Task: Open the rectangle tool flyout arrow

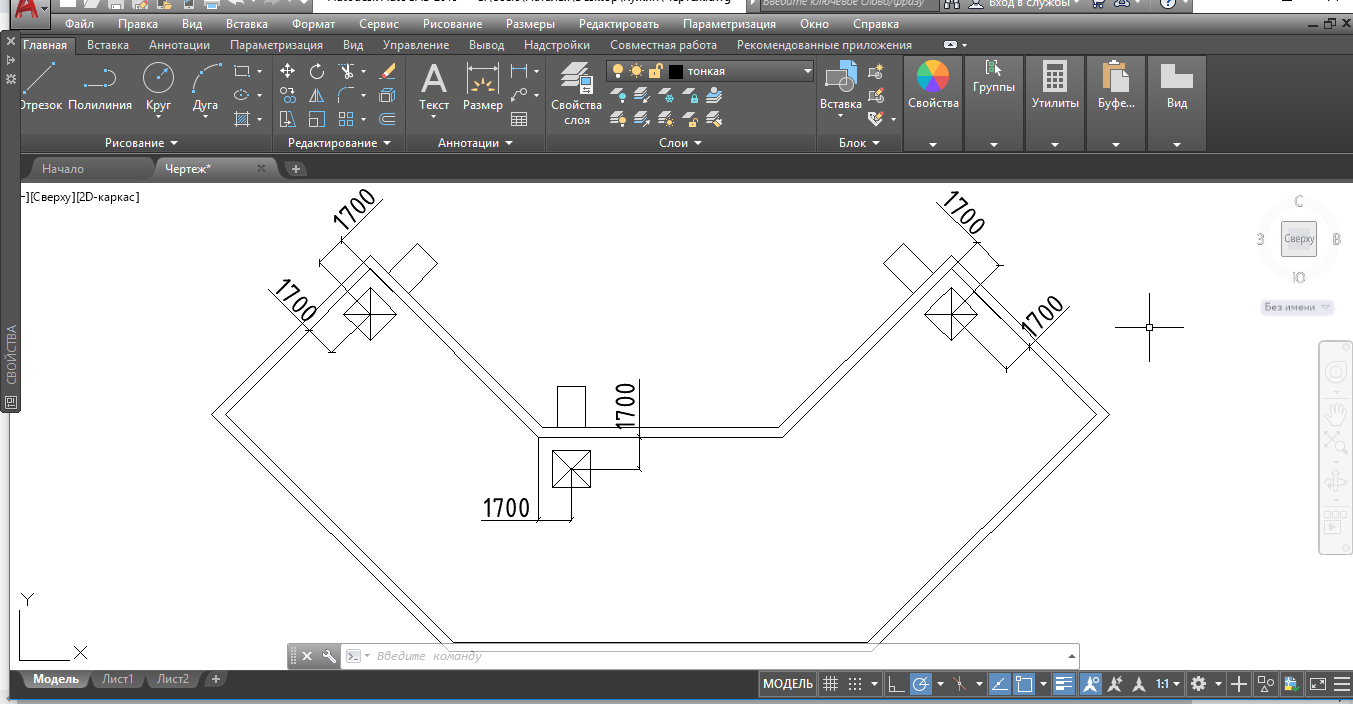Action: pyautogui.click(x=259, y=71)
